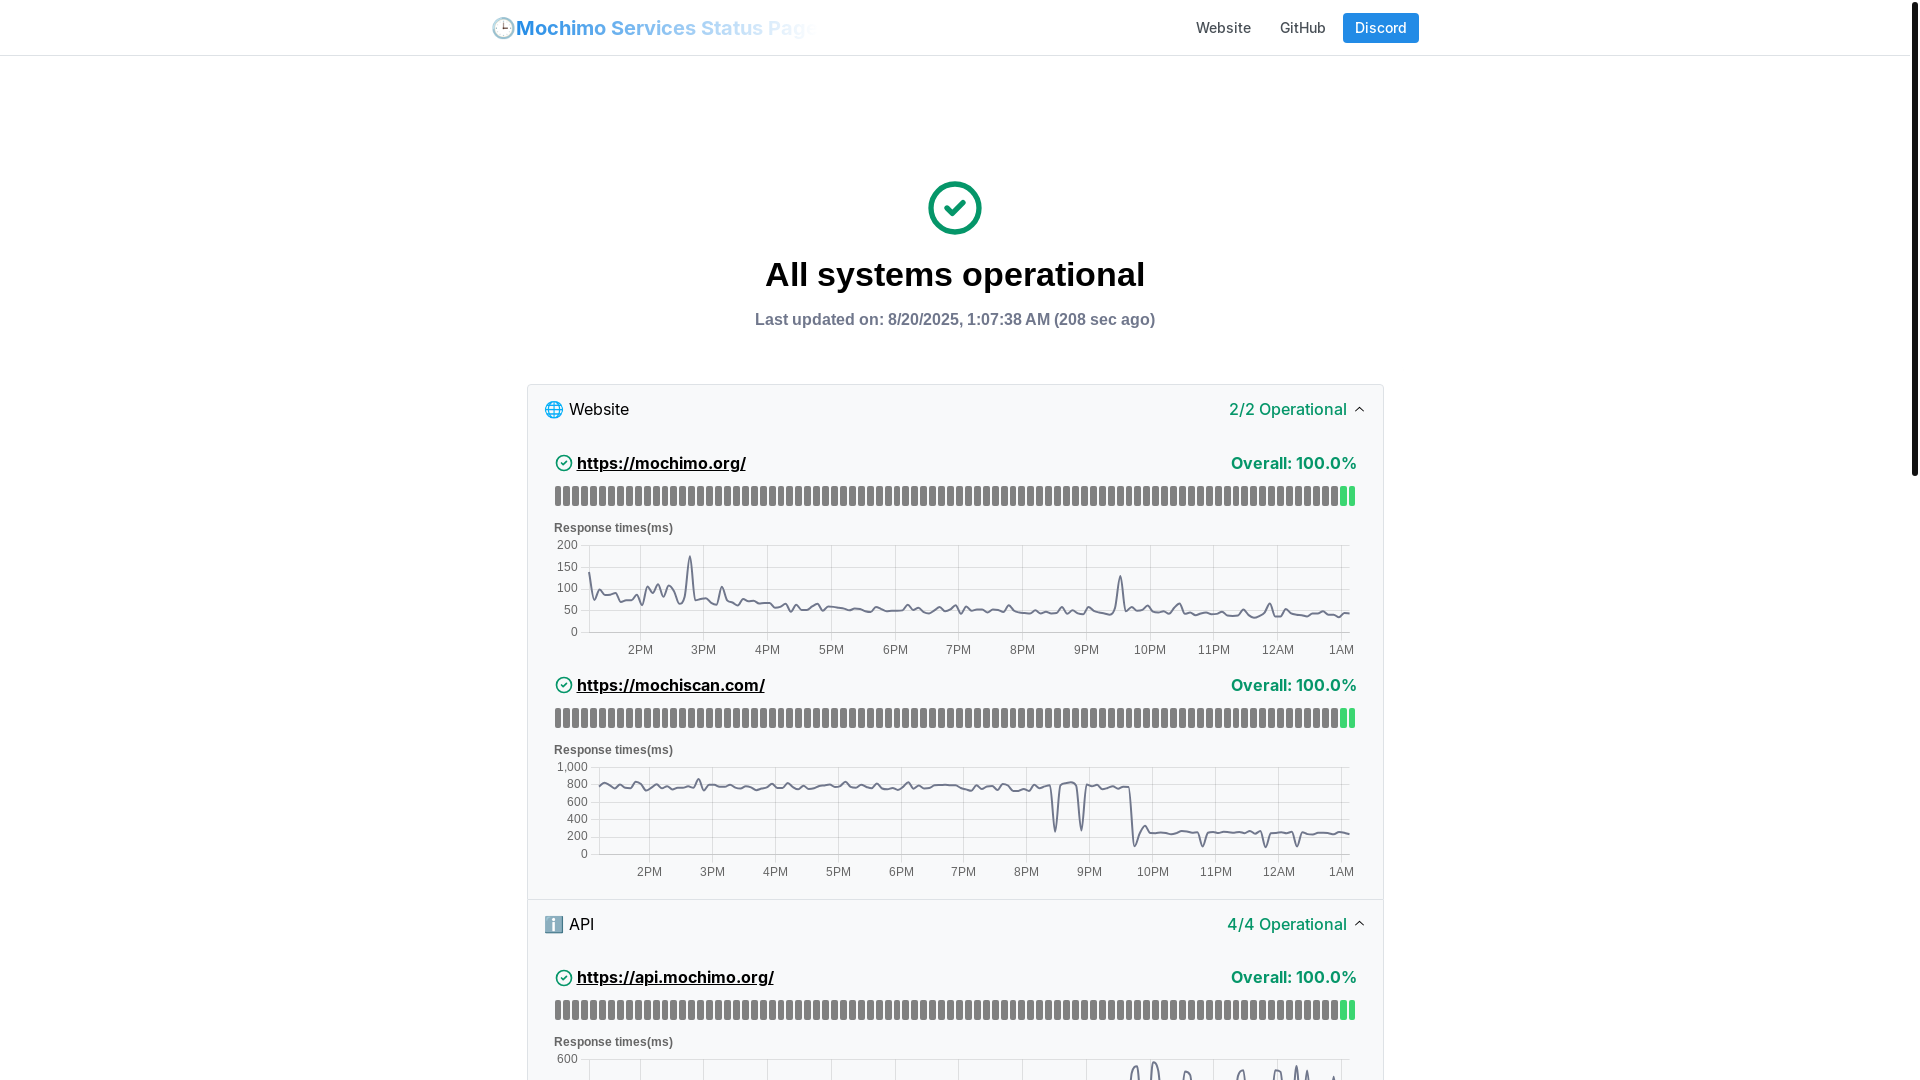
Task: Click the Website group header label
Action: [x=599, y=409]
